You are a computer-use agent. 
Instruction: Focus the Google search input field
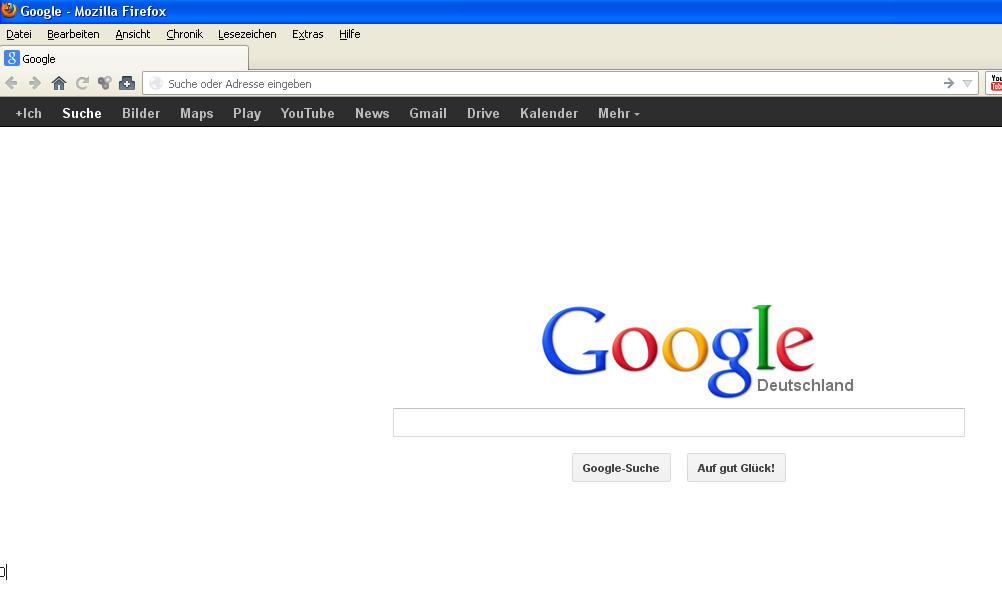(679, 422)
